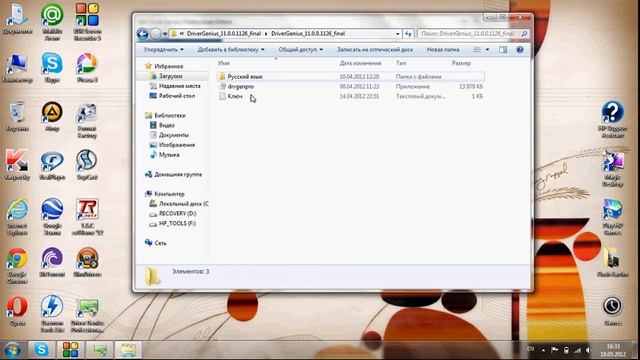
Task: Click the Explorer folder taskbar button
Action: (x=128, y=350)
